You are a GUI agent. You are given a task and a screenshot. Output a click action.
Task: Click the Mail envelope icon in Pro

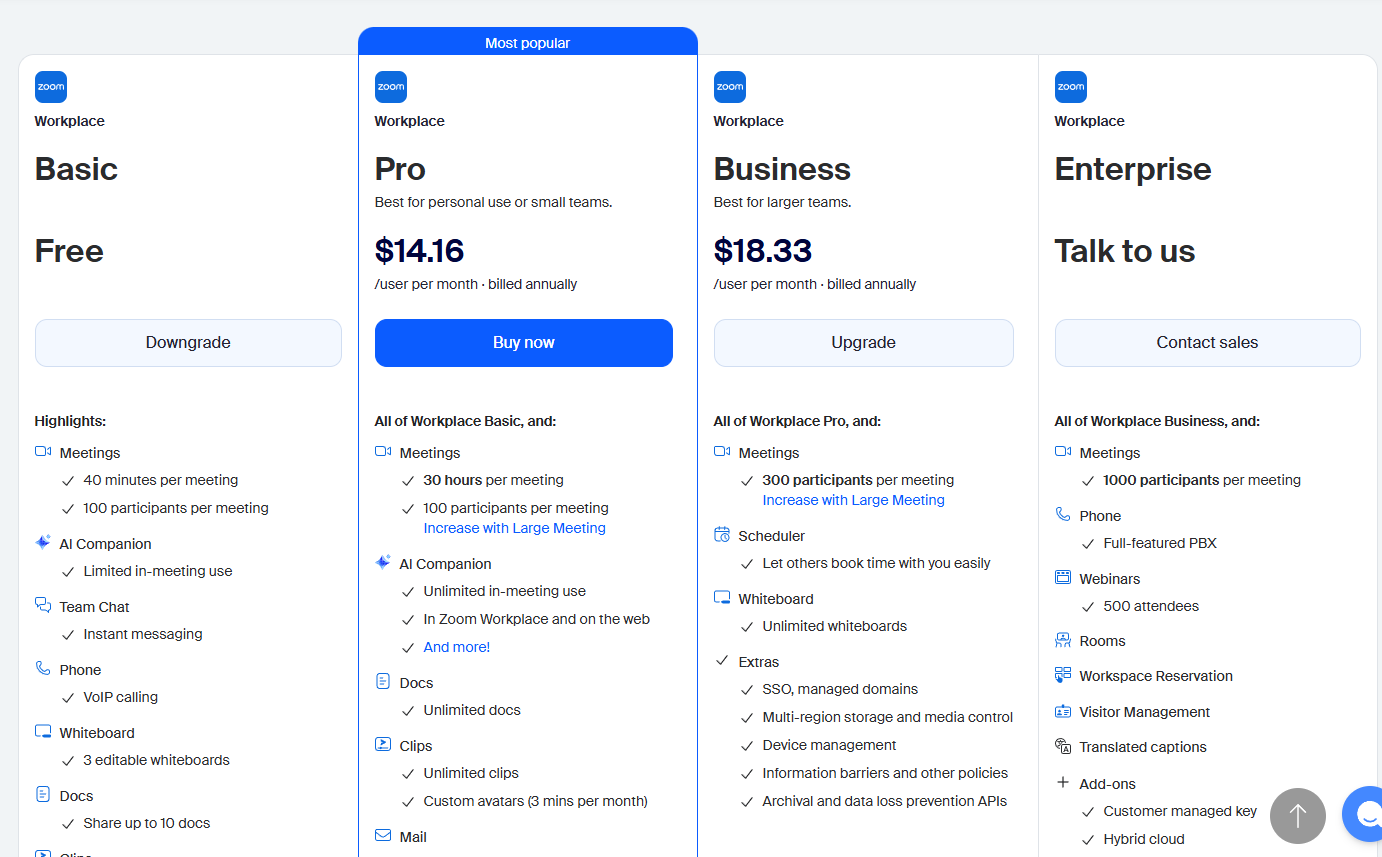(383, 836)
